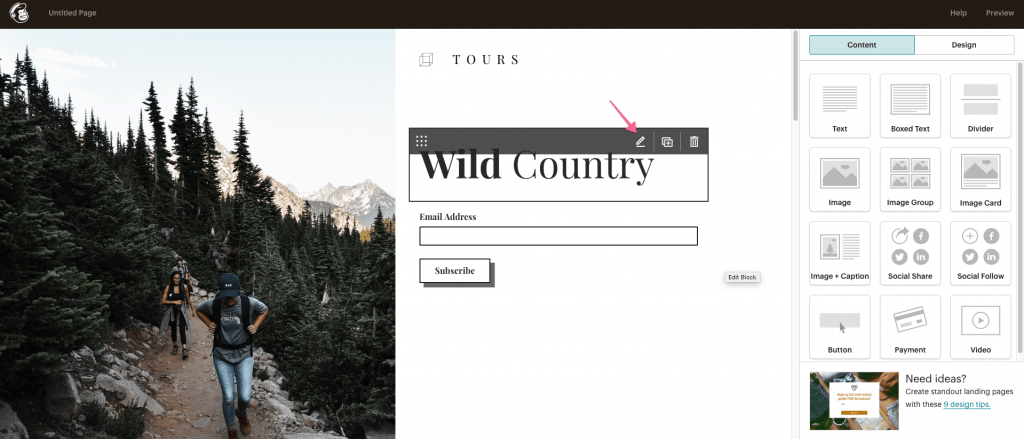Select the Image Group block

tap(910, 179)
